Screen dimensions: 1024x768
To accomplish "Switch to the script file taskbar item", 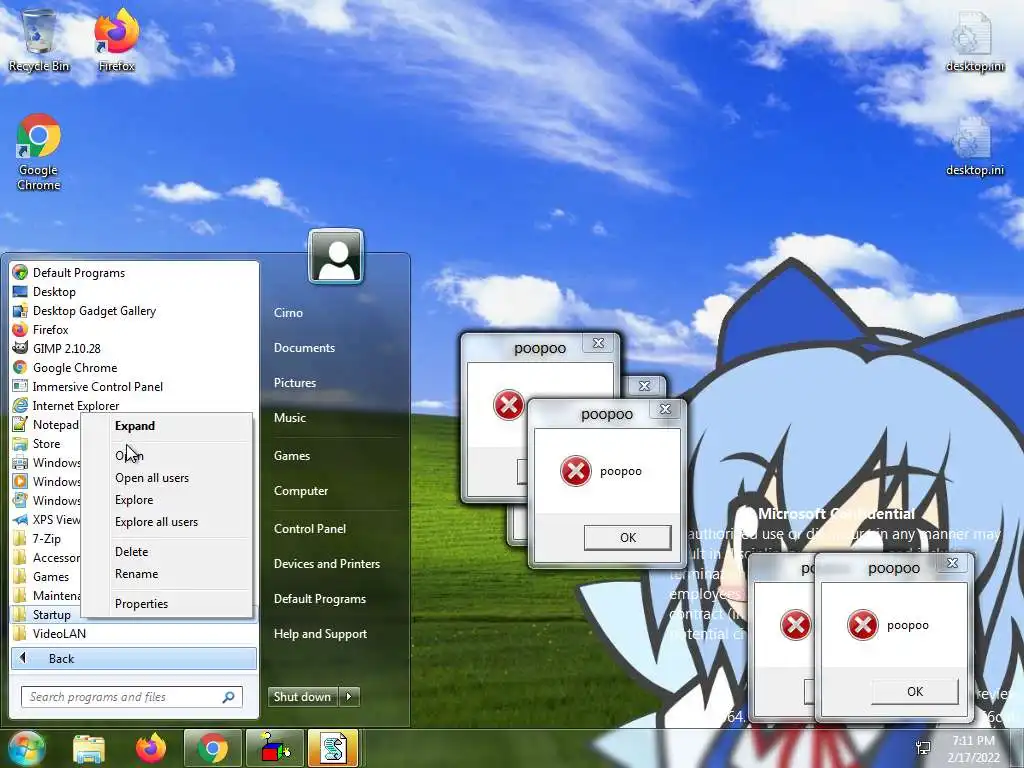I will pyautogui.click(x=333, y=748).
